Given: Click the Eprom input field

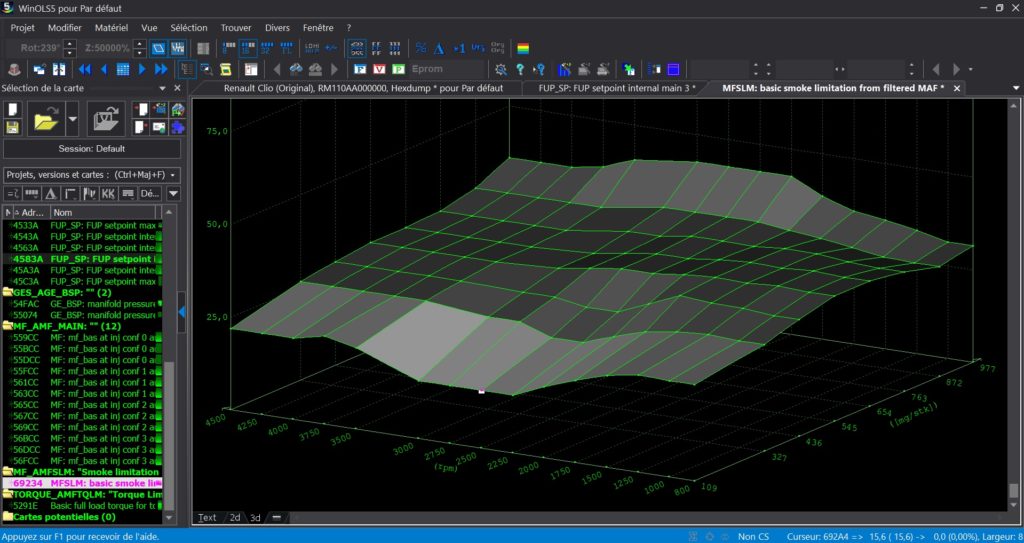Looking at the screenshot, I should (447, 69).
